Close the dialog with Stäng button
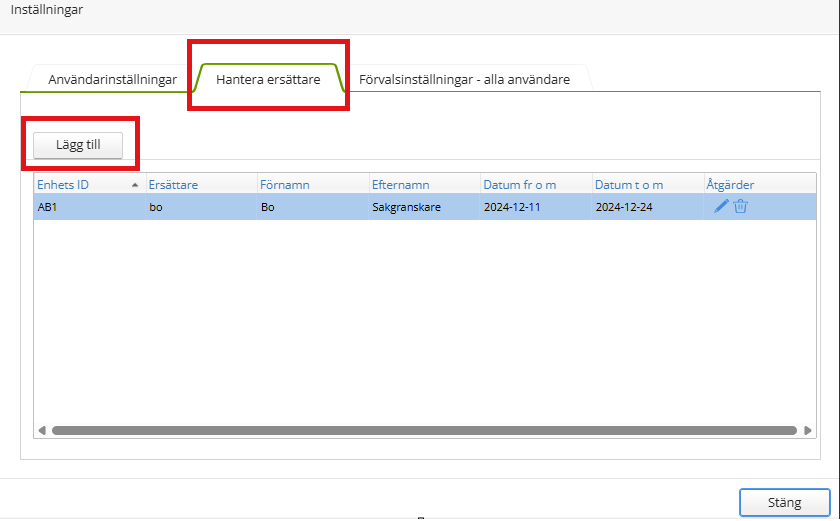 [x=784, y=502]
